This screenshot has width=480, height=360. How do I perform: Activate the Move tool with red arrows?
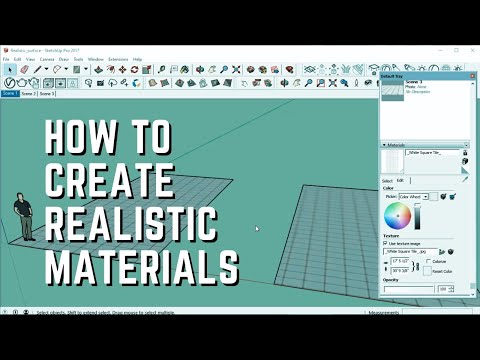point(122,70)
